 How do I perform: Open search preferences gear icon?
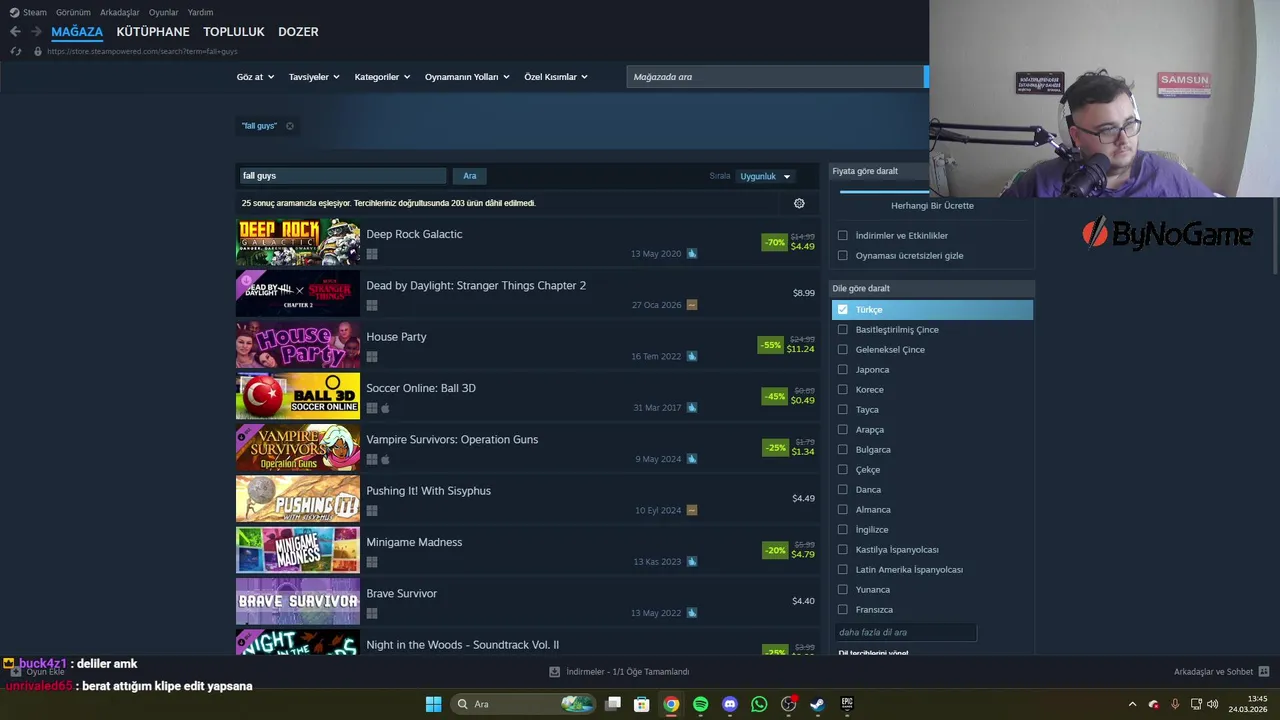pos(799,203)
